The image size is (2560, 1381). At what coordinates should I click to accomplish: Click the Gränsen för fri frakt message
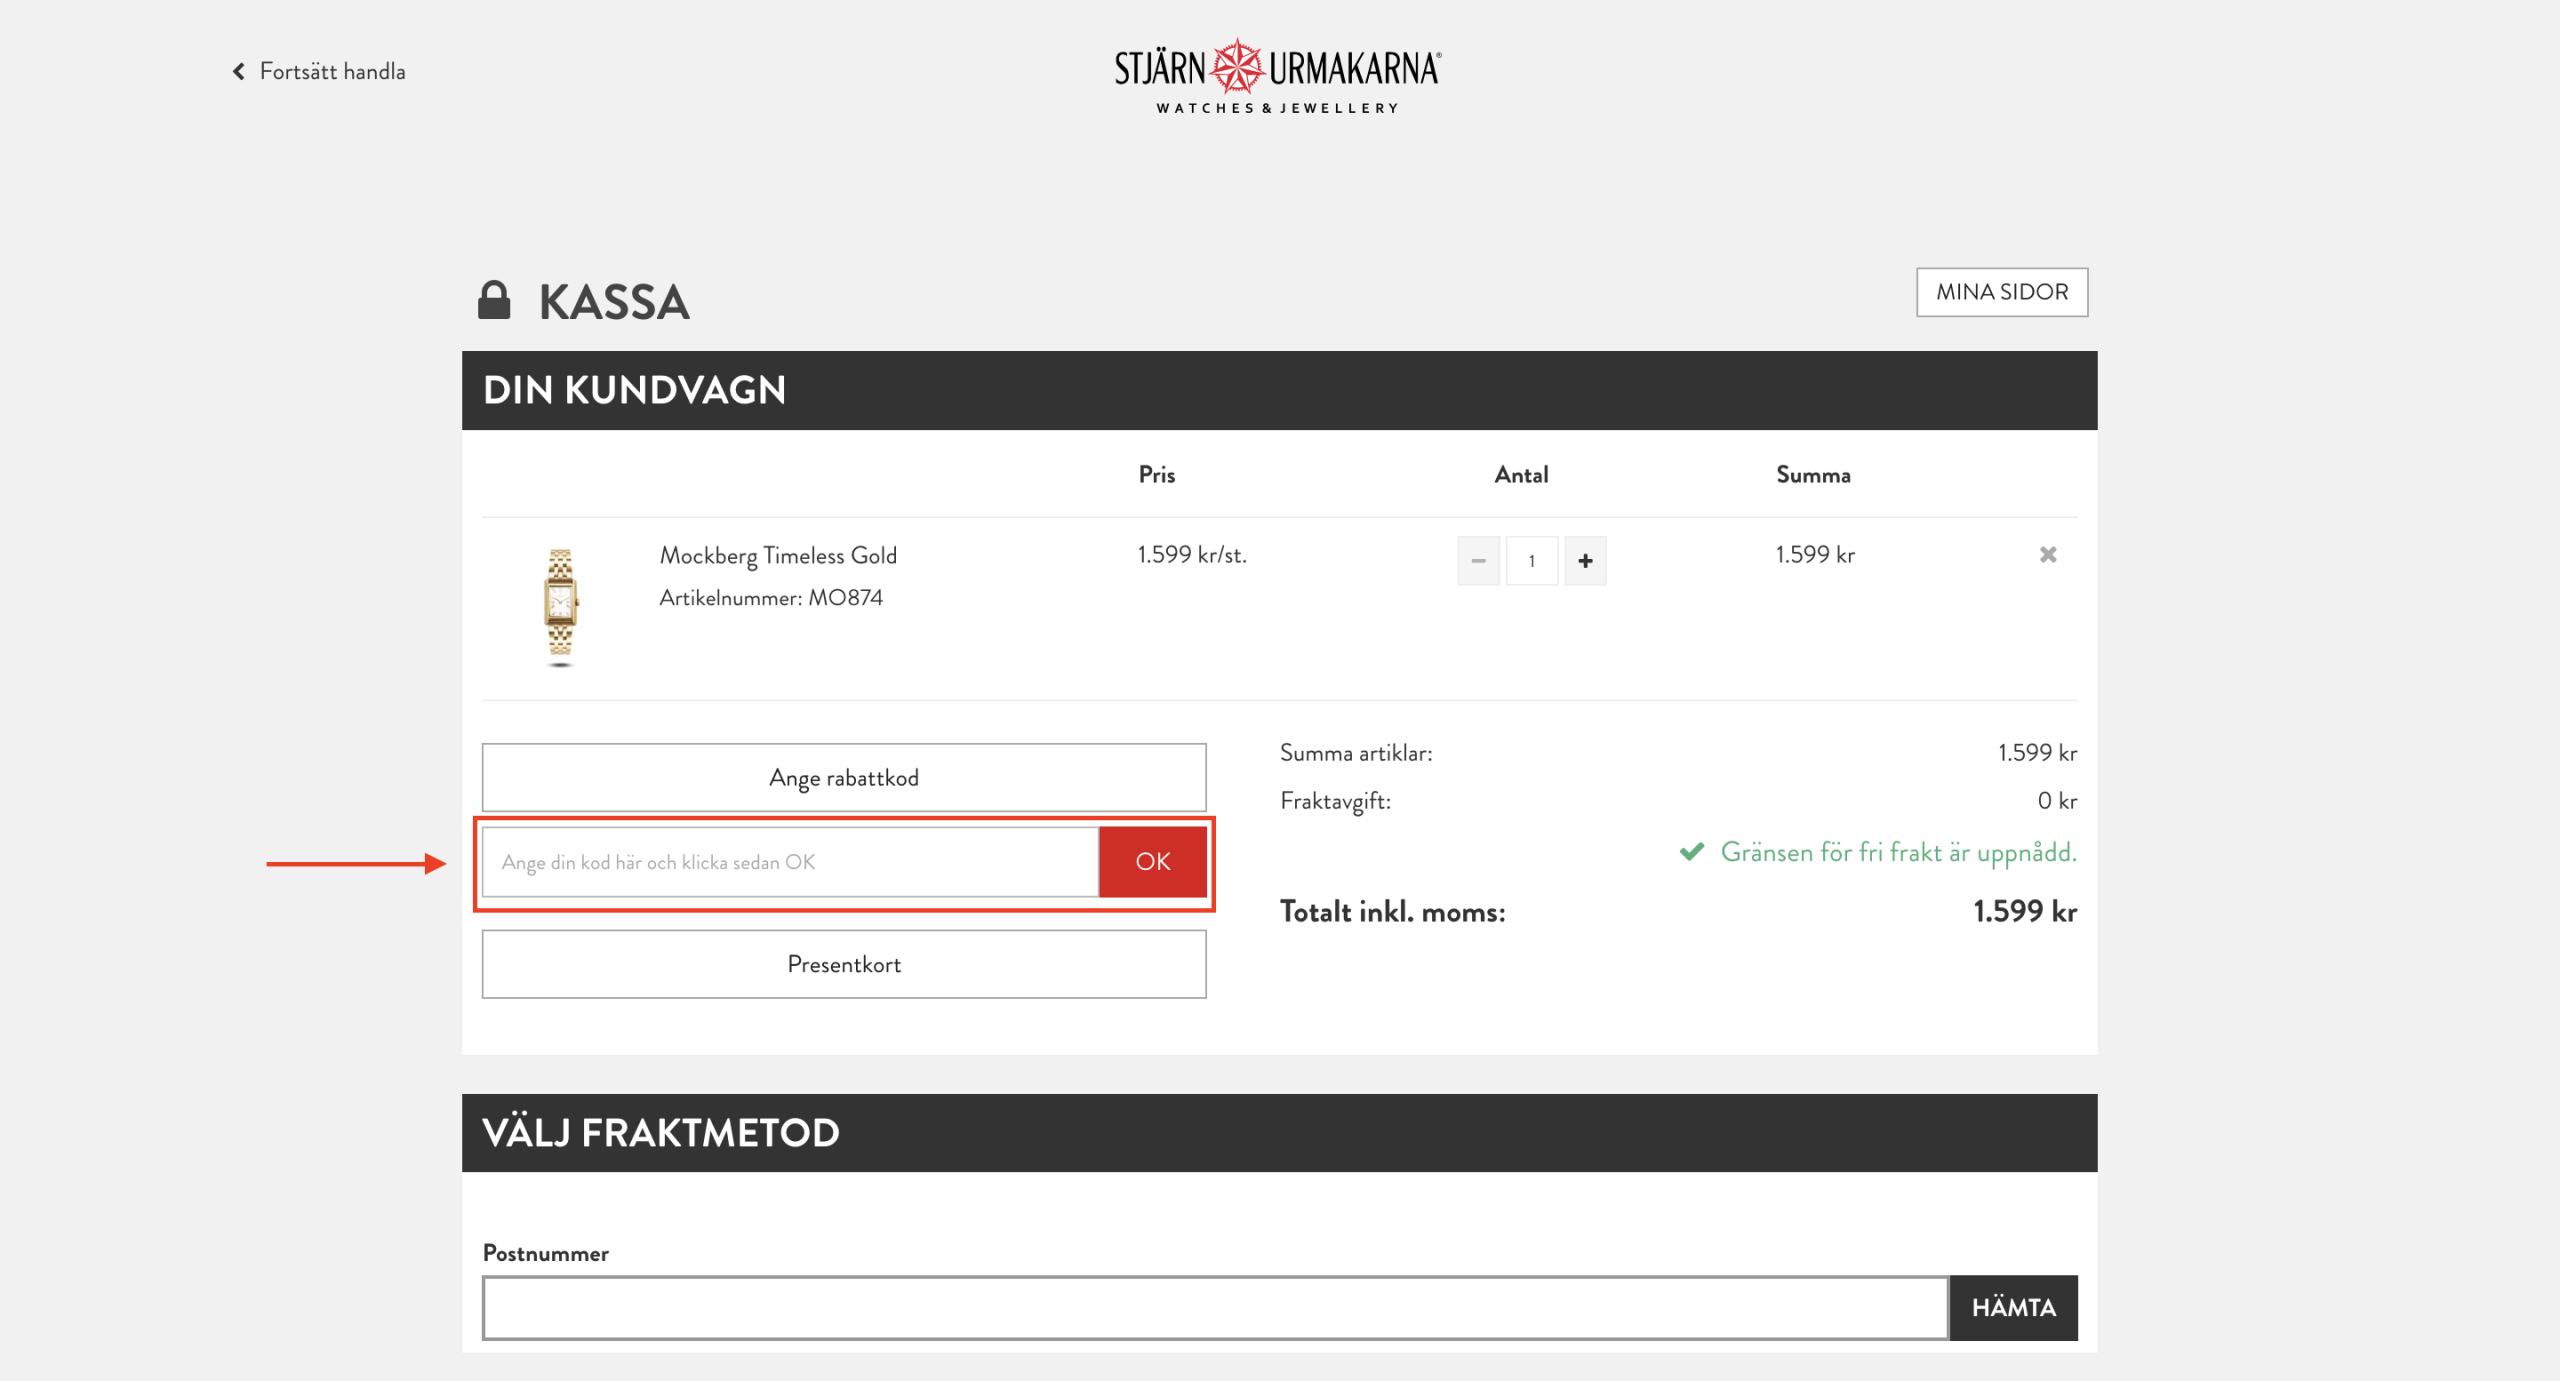coord(1898,853)
